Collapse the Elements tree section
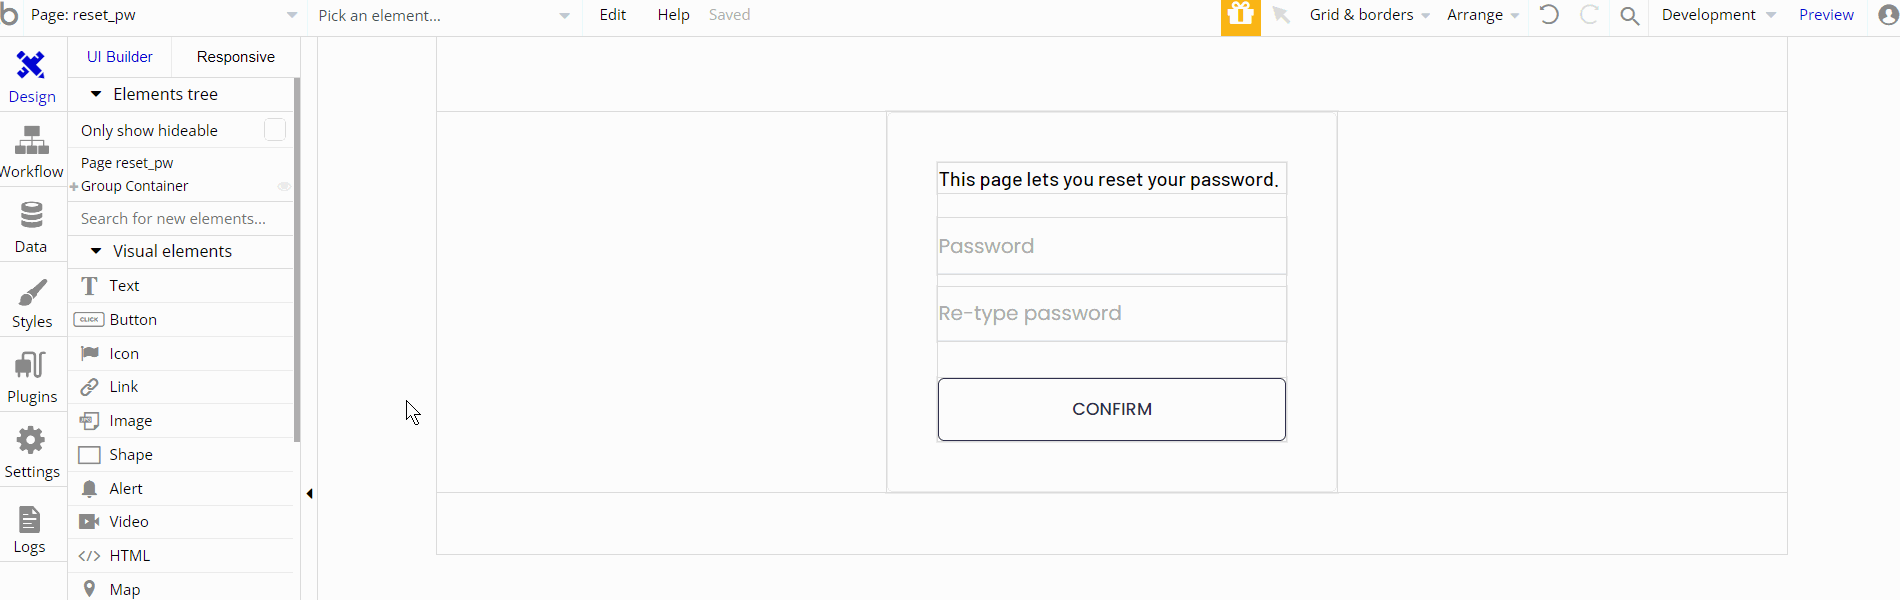Screen dimensions: 1900x600 click(96, 94)
